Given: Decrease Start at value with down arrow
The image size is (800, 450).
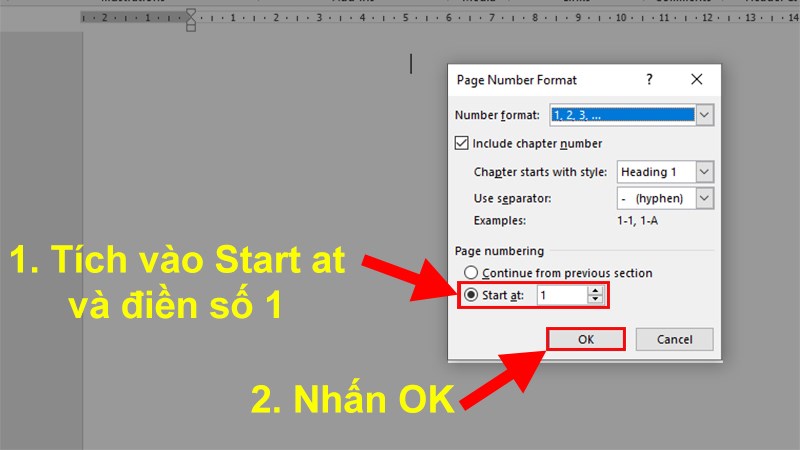Looking at the screenshot, I should [x=595, y=299].
